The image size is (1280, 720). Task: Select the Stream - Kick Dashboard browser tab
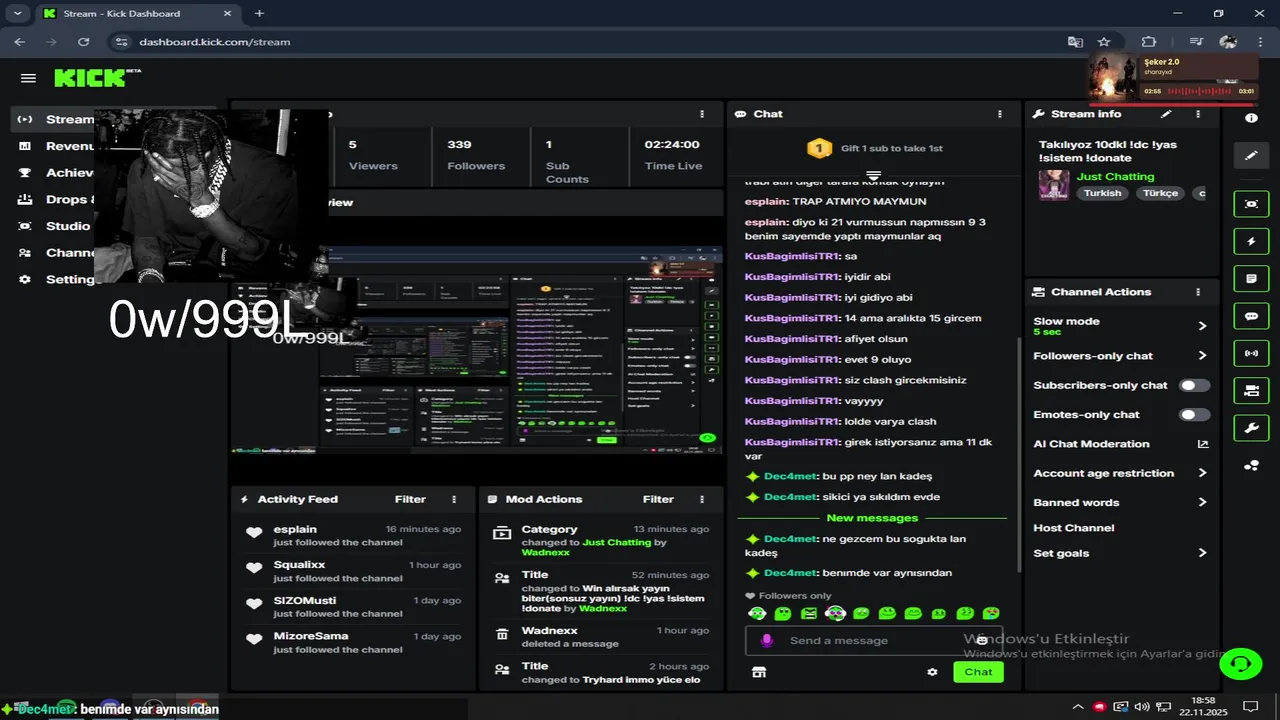[x=136, y=14]
